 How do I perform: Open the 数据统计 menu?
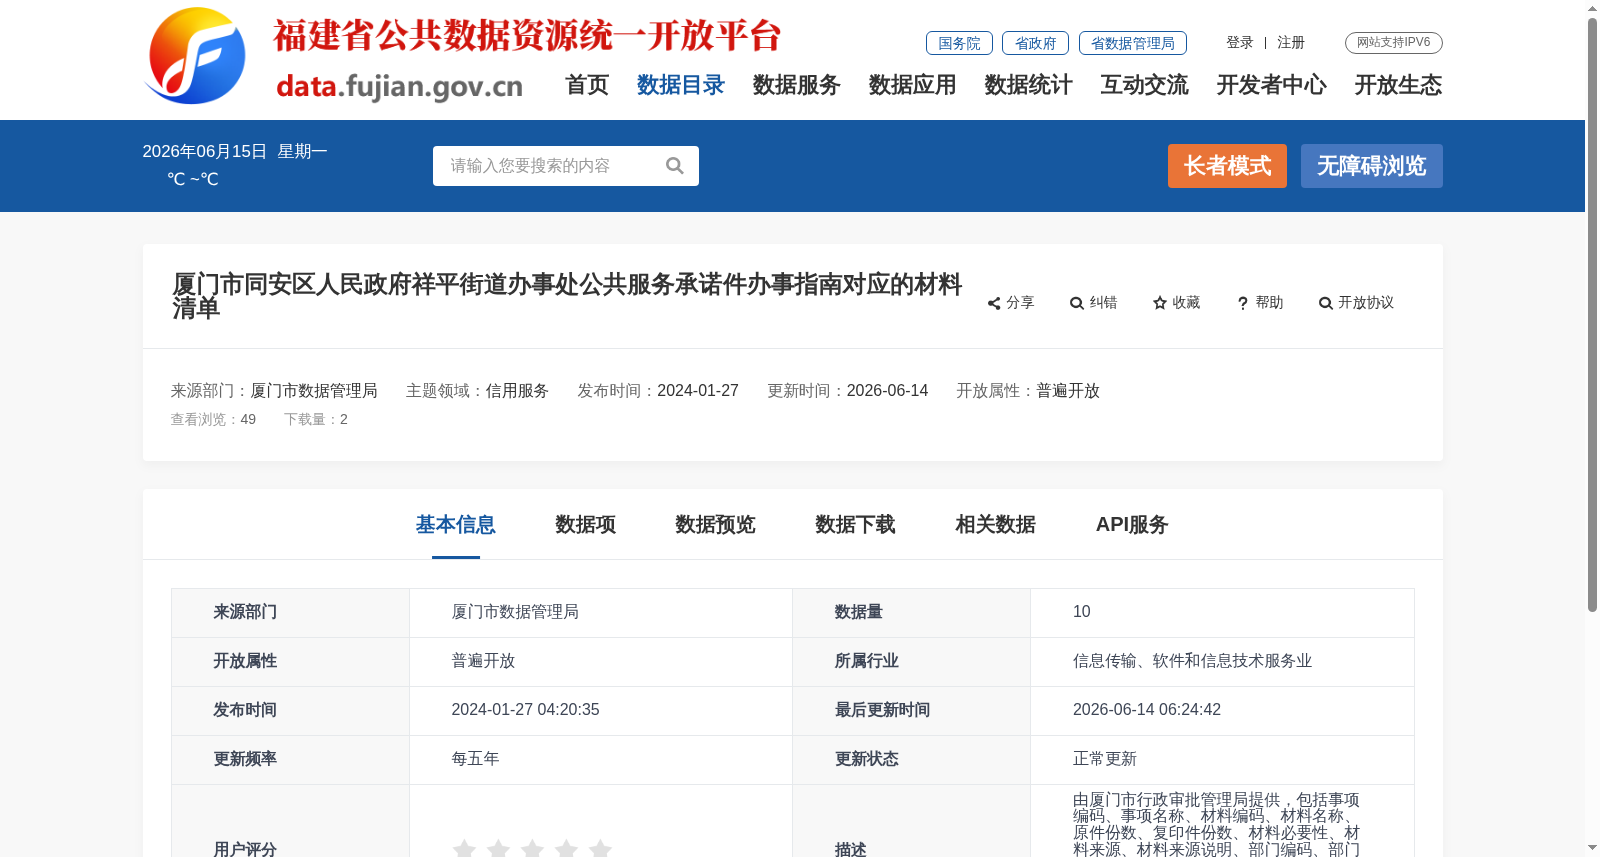pyautogui.click(x=1029, y=85)
